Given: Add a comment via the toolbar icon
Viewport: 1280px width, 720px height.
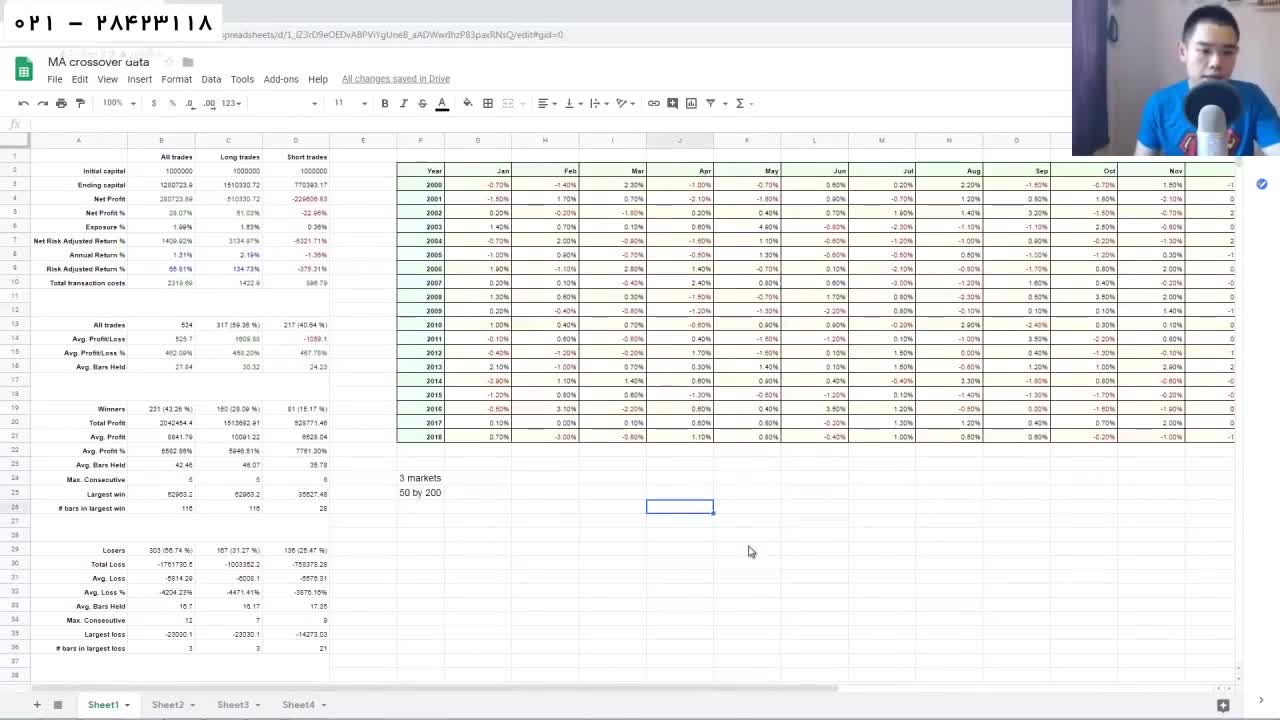Looking at the screenshot, I should coord(672,103).
